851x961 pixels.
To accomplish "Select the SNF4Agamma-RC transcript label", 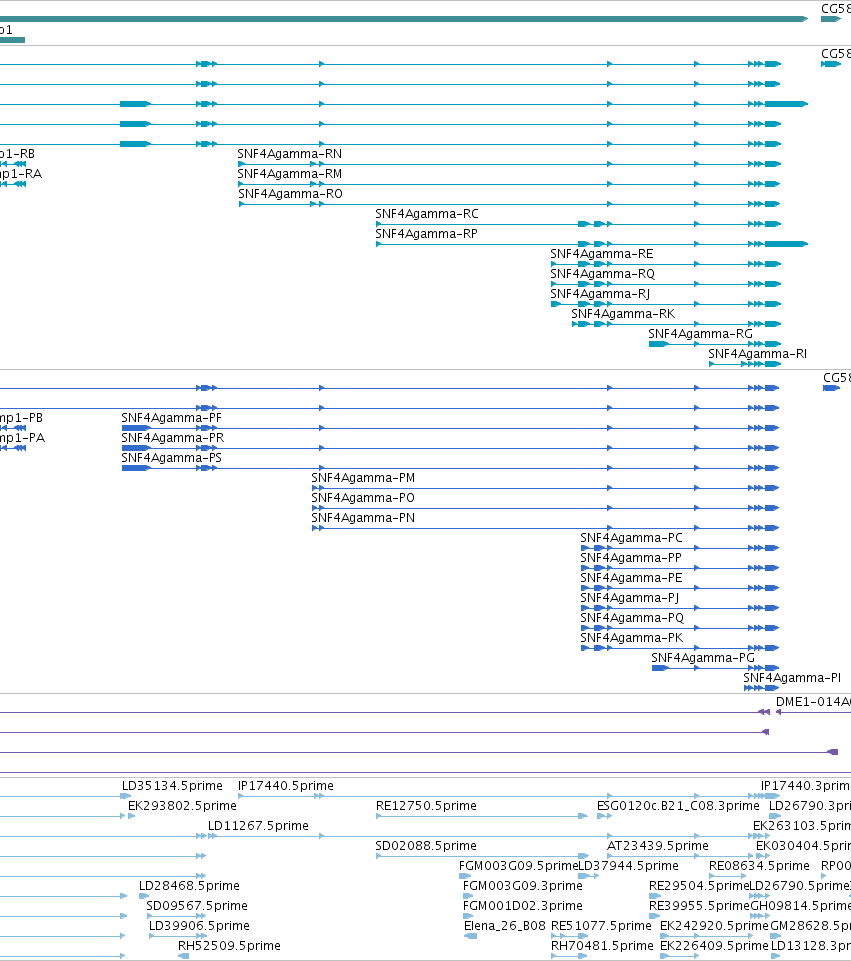I will coord(426,214).
